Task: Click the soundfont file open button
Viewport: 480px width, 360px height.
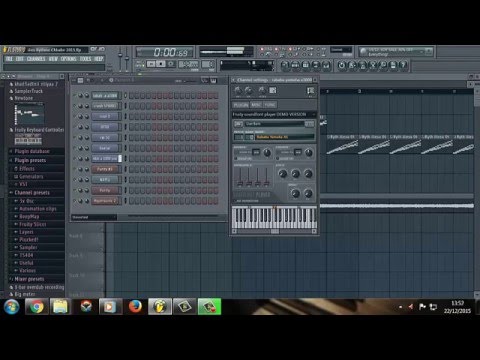Action: point(238,124)
